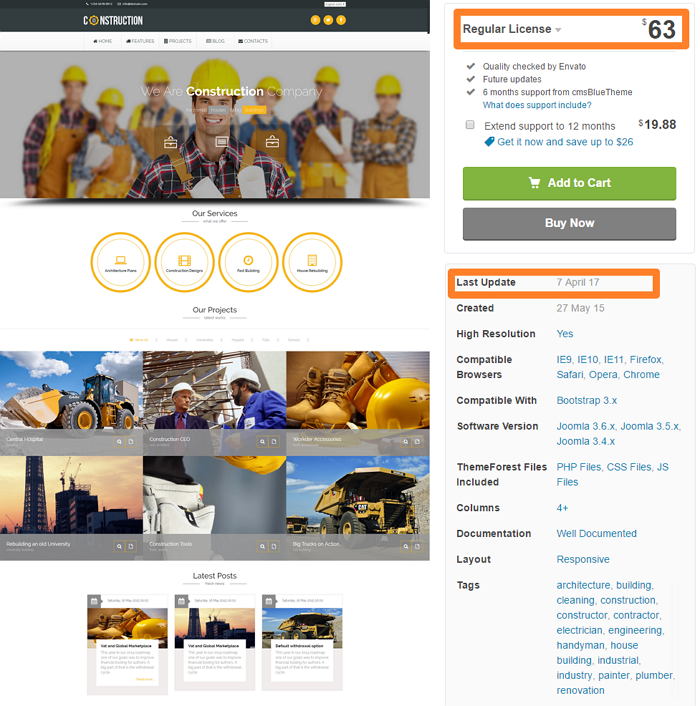Click the monitor icon in the hero banner
This screenshot has height=706, width=700.
pos(221,142)
